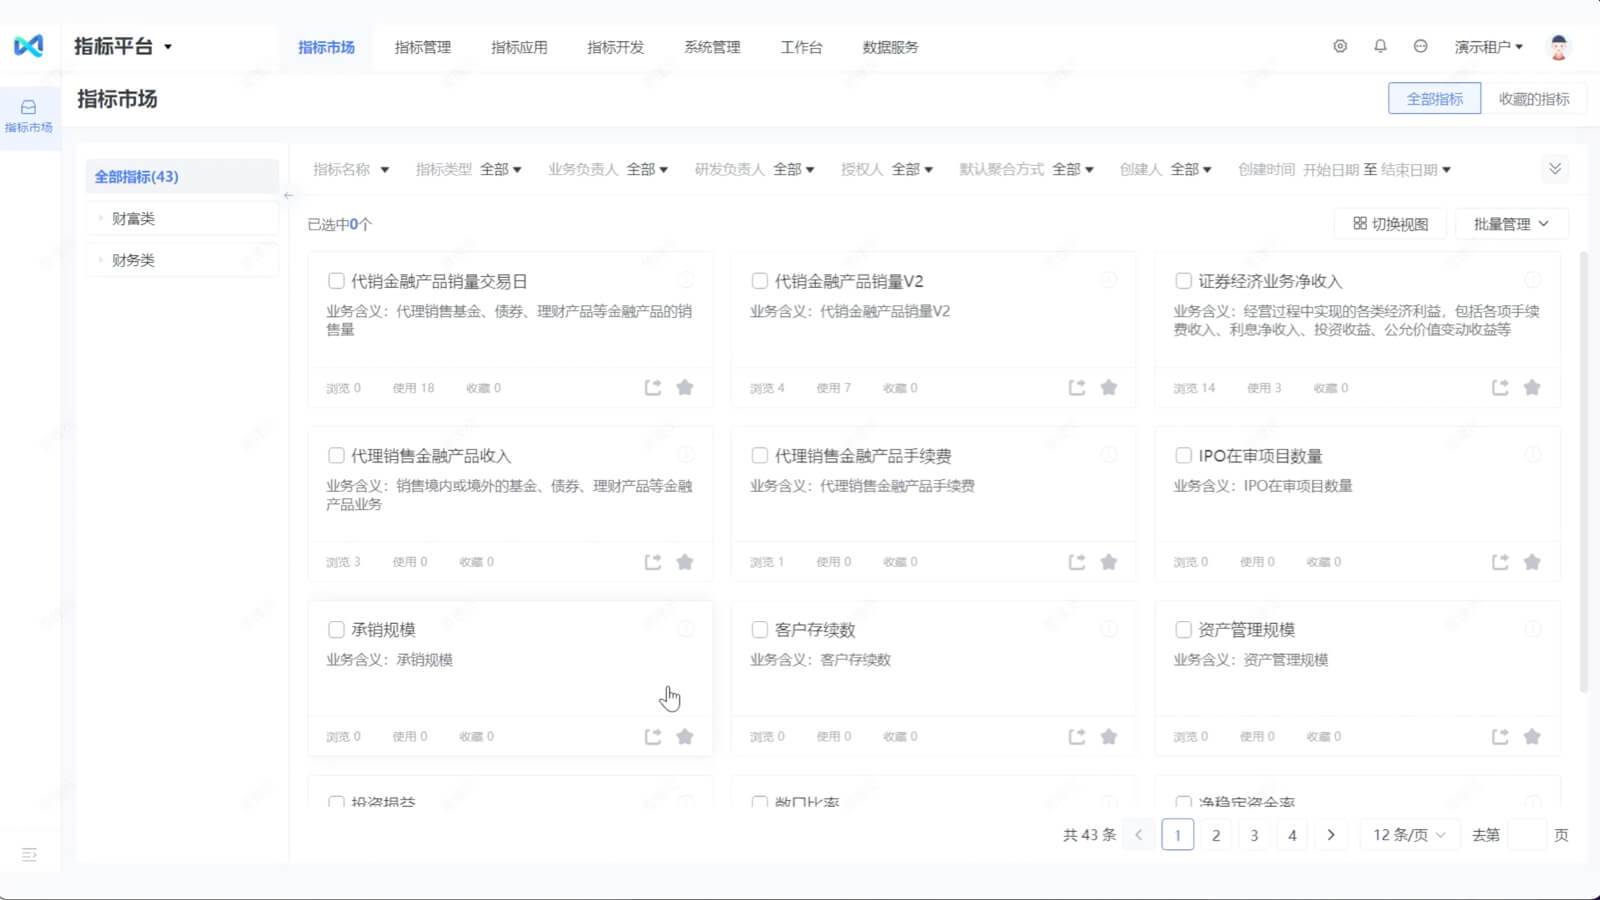Collapse sidebar menu icon at bottom left
Image resolution: width=1600 pixels, height=900 pixels.
pos(29,854)
